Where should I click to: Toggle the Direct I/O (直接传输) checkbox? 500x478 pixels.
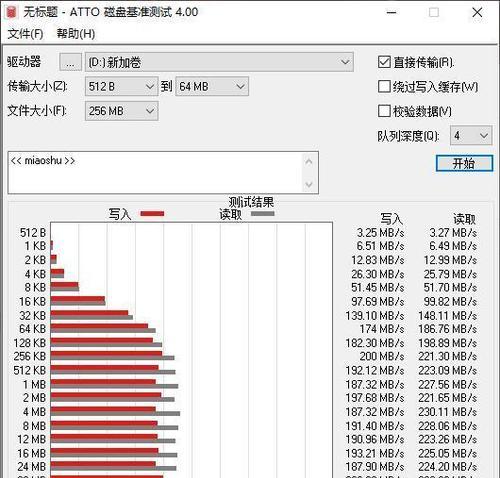click(x=384, y=62)
